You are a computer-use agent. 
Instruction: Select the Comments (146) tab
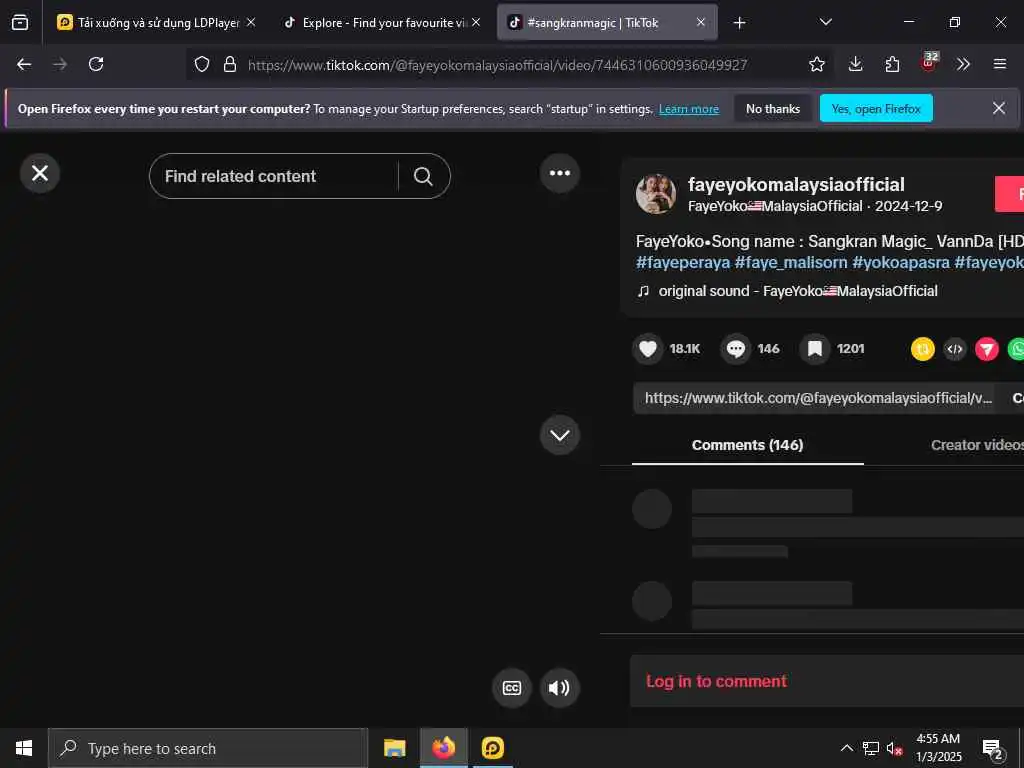tap(748, 445)
